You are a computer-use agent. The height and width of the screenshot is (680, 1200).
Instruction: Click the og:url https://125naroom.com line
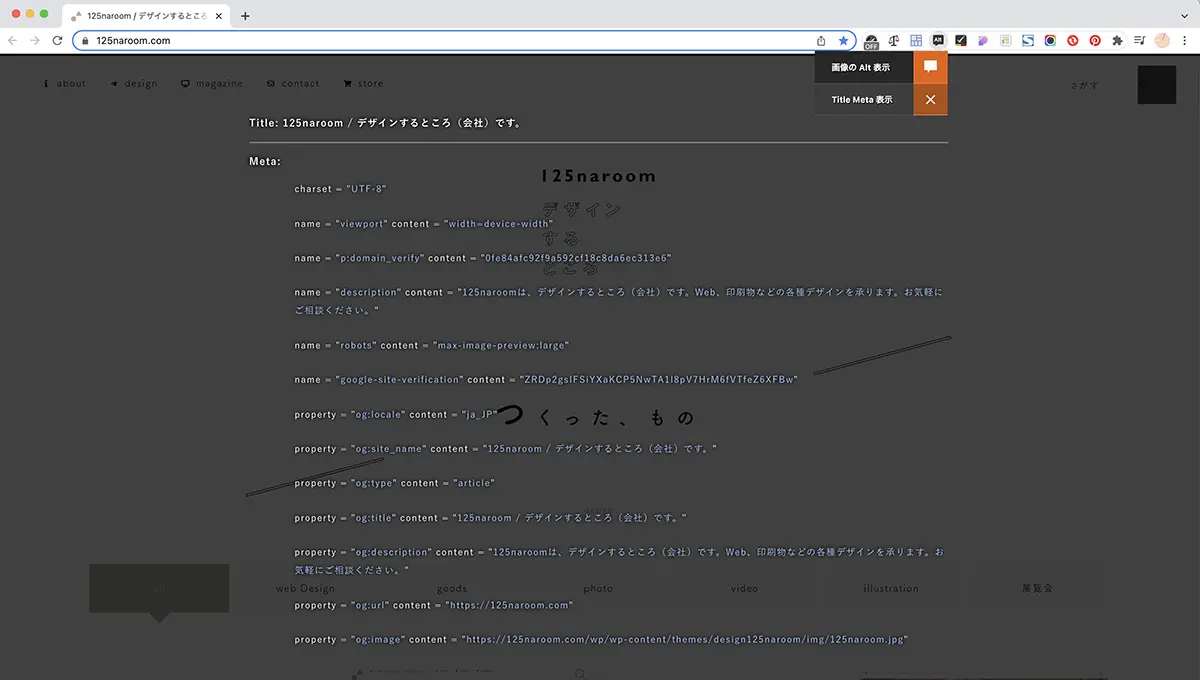click(434, 605)
